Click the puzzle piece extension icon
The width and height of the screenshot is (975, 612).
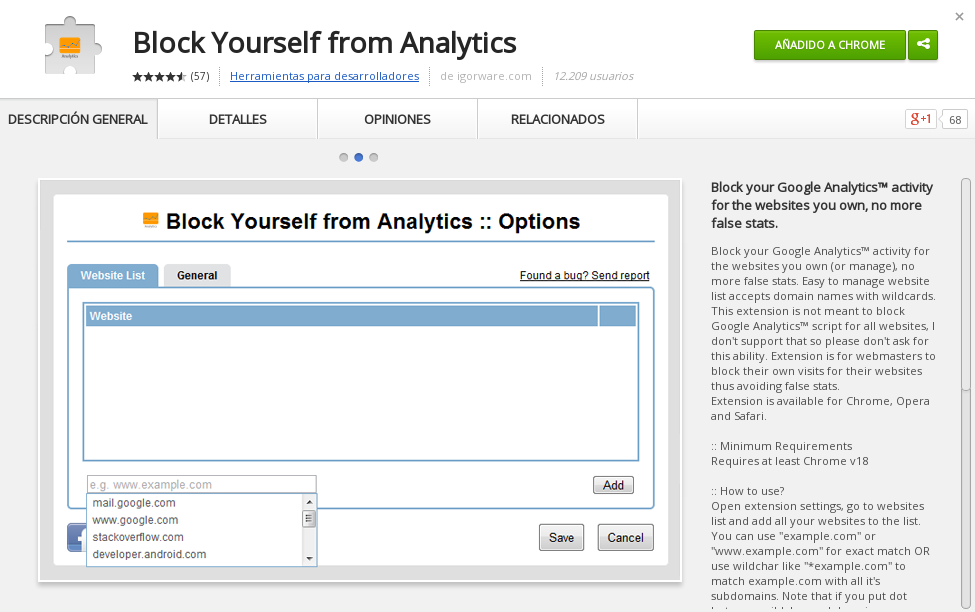(x=72, y=47)
